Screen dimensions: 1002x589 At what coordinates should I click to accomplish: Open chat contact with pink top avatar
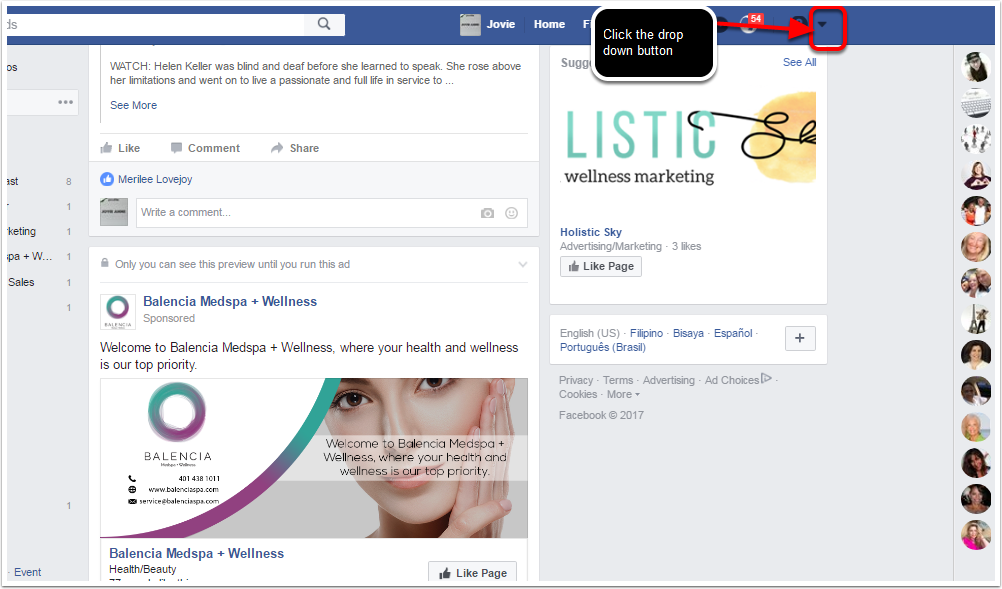click(x=976, y=535)
